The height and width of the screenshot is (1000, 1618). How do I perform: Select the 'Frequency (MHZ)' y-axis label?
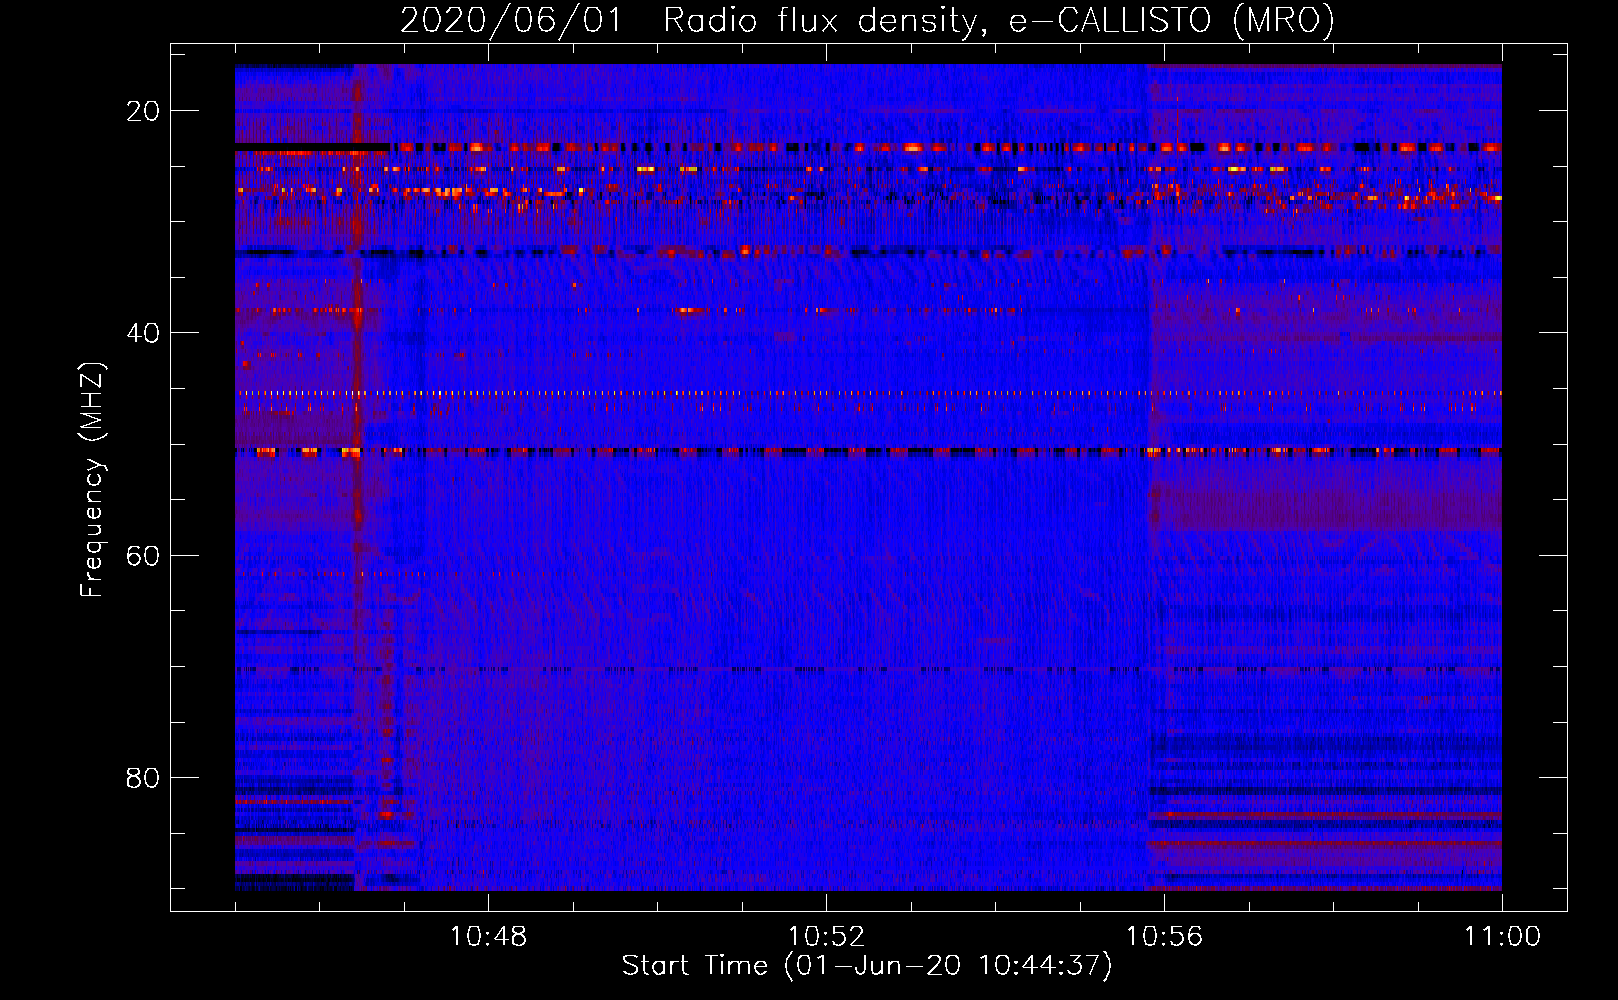point(92,480)
